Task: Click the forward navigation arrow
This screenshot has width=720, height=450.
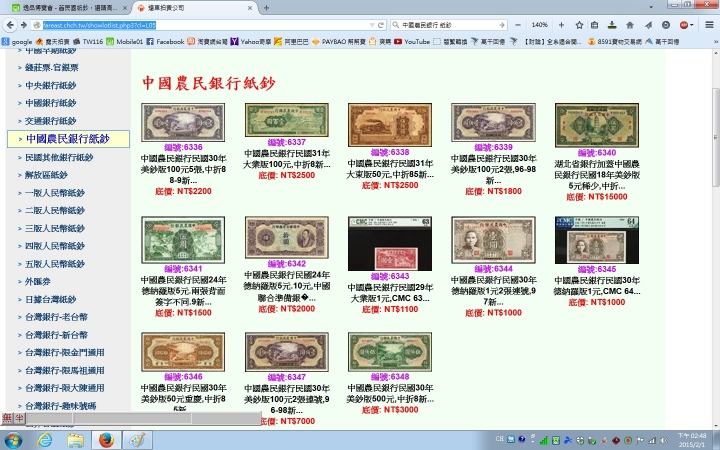Action: click(23, 25)
